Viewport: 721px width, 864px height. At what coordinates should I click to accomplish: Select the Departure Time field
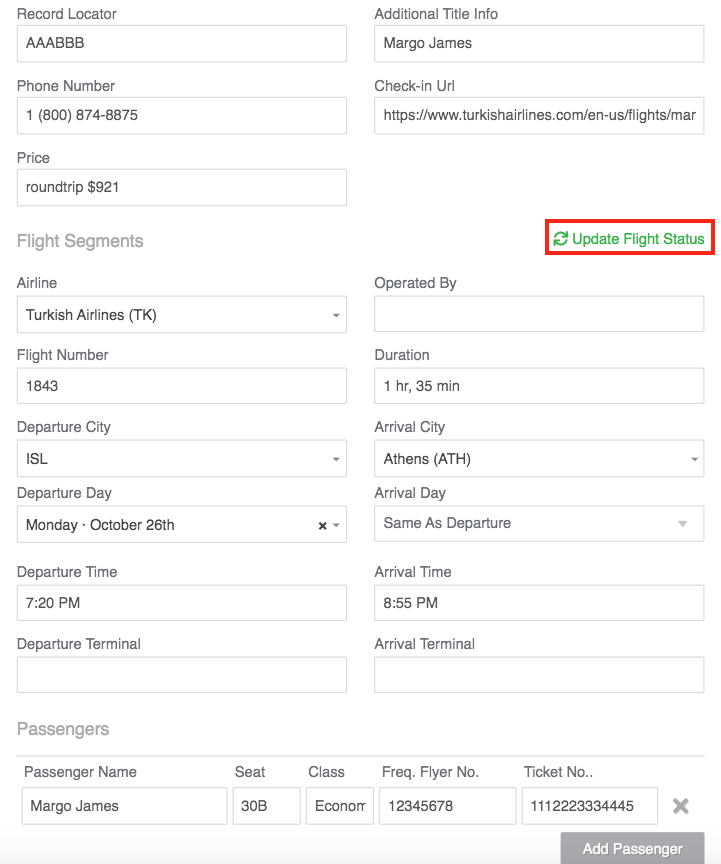tap(182, 603)
